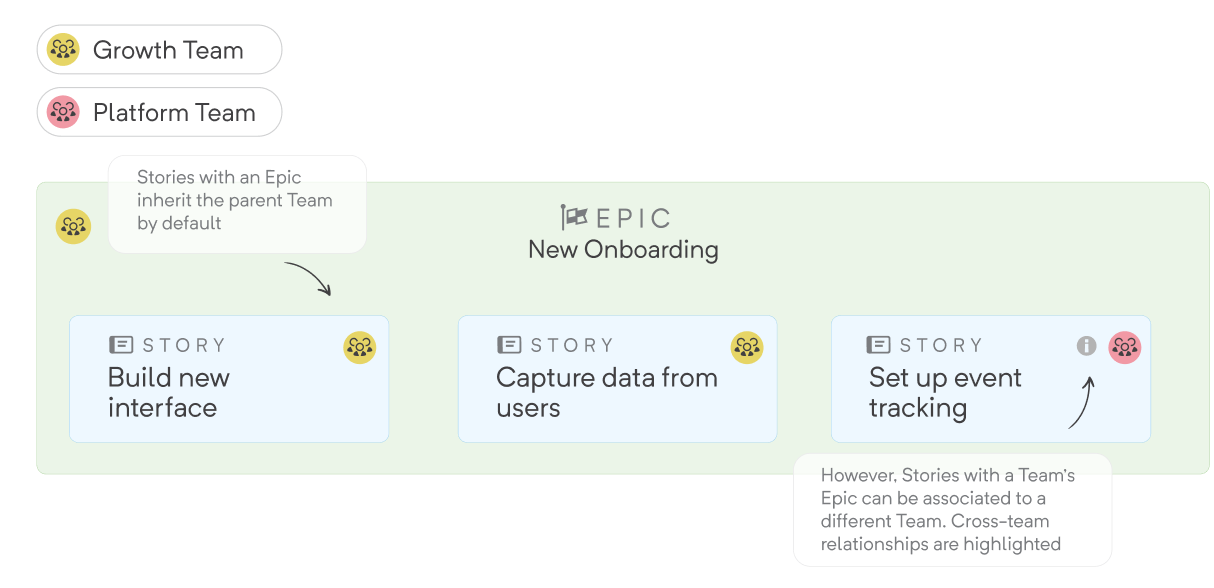
Task: Click the story type icon on Capture data card
Action: point(509,345)
